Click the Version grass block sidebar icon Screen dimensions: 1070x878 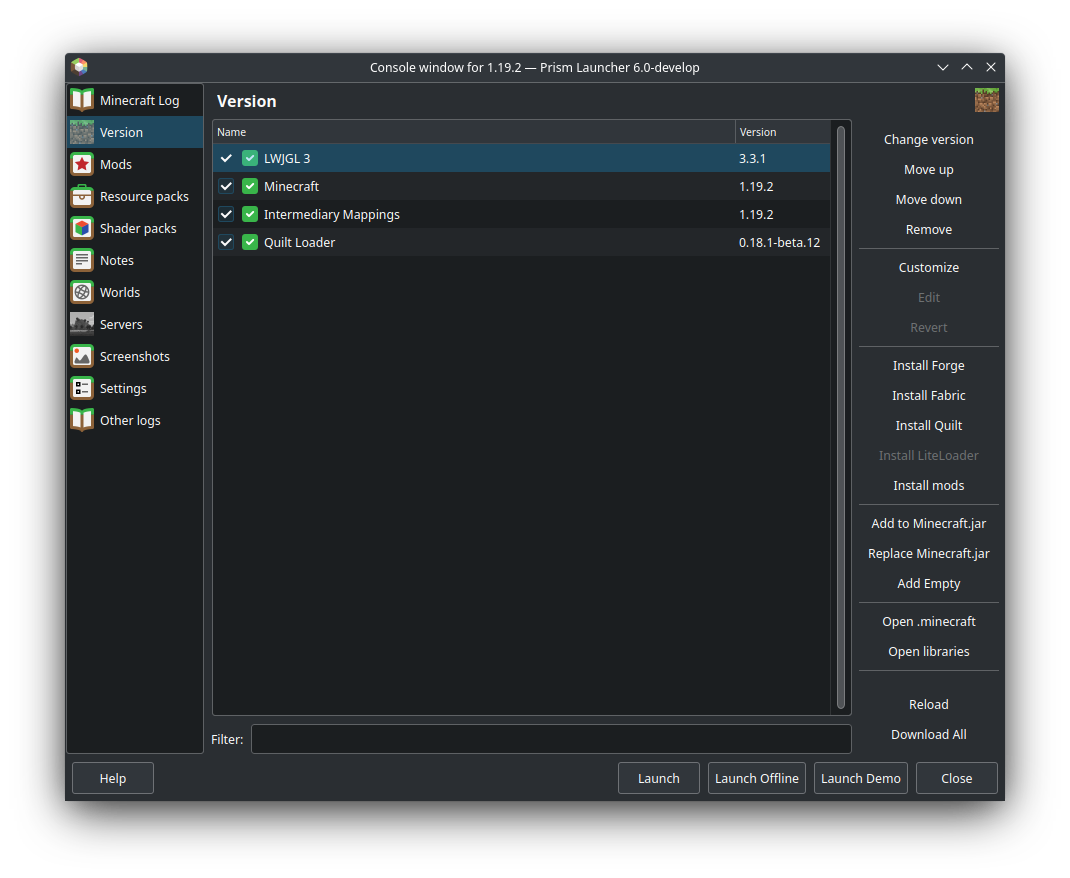pos(82,132)
